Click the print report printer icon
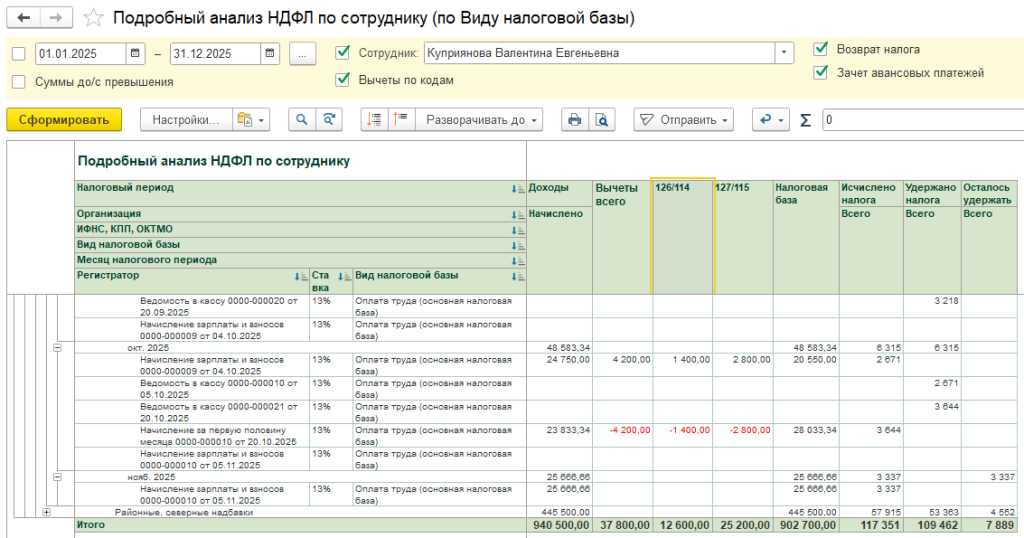The height and width of the screenshot is (538, 1024). [x=574, y=120]
